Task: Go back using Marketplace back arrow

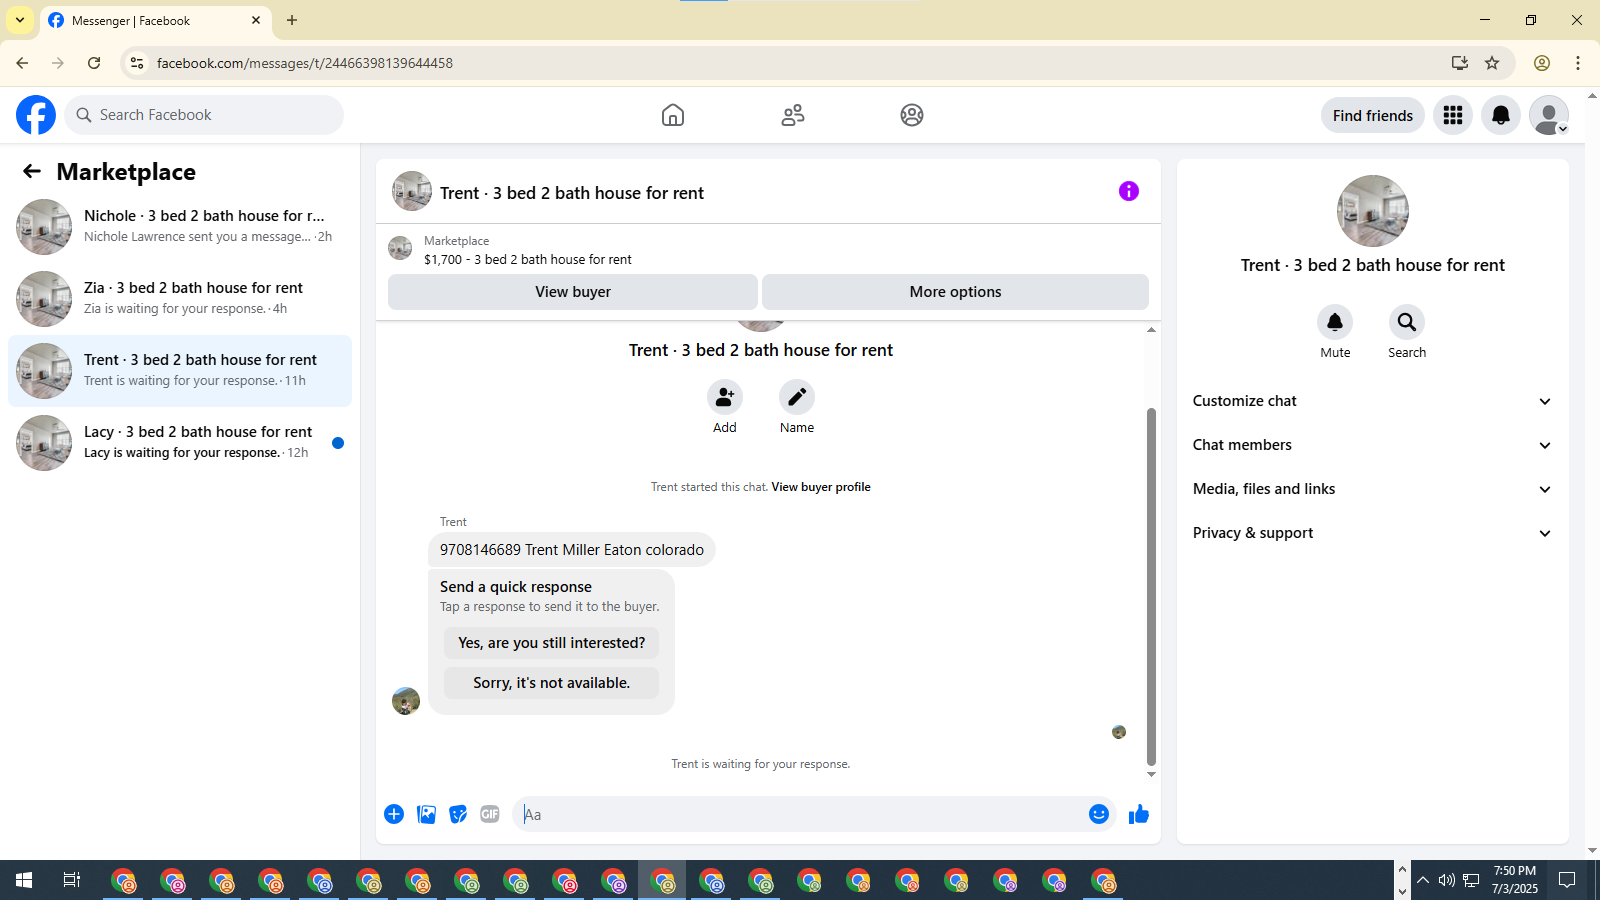Action: (x=32, y=171)
